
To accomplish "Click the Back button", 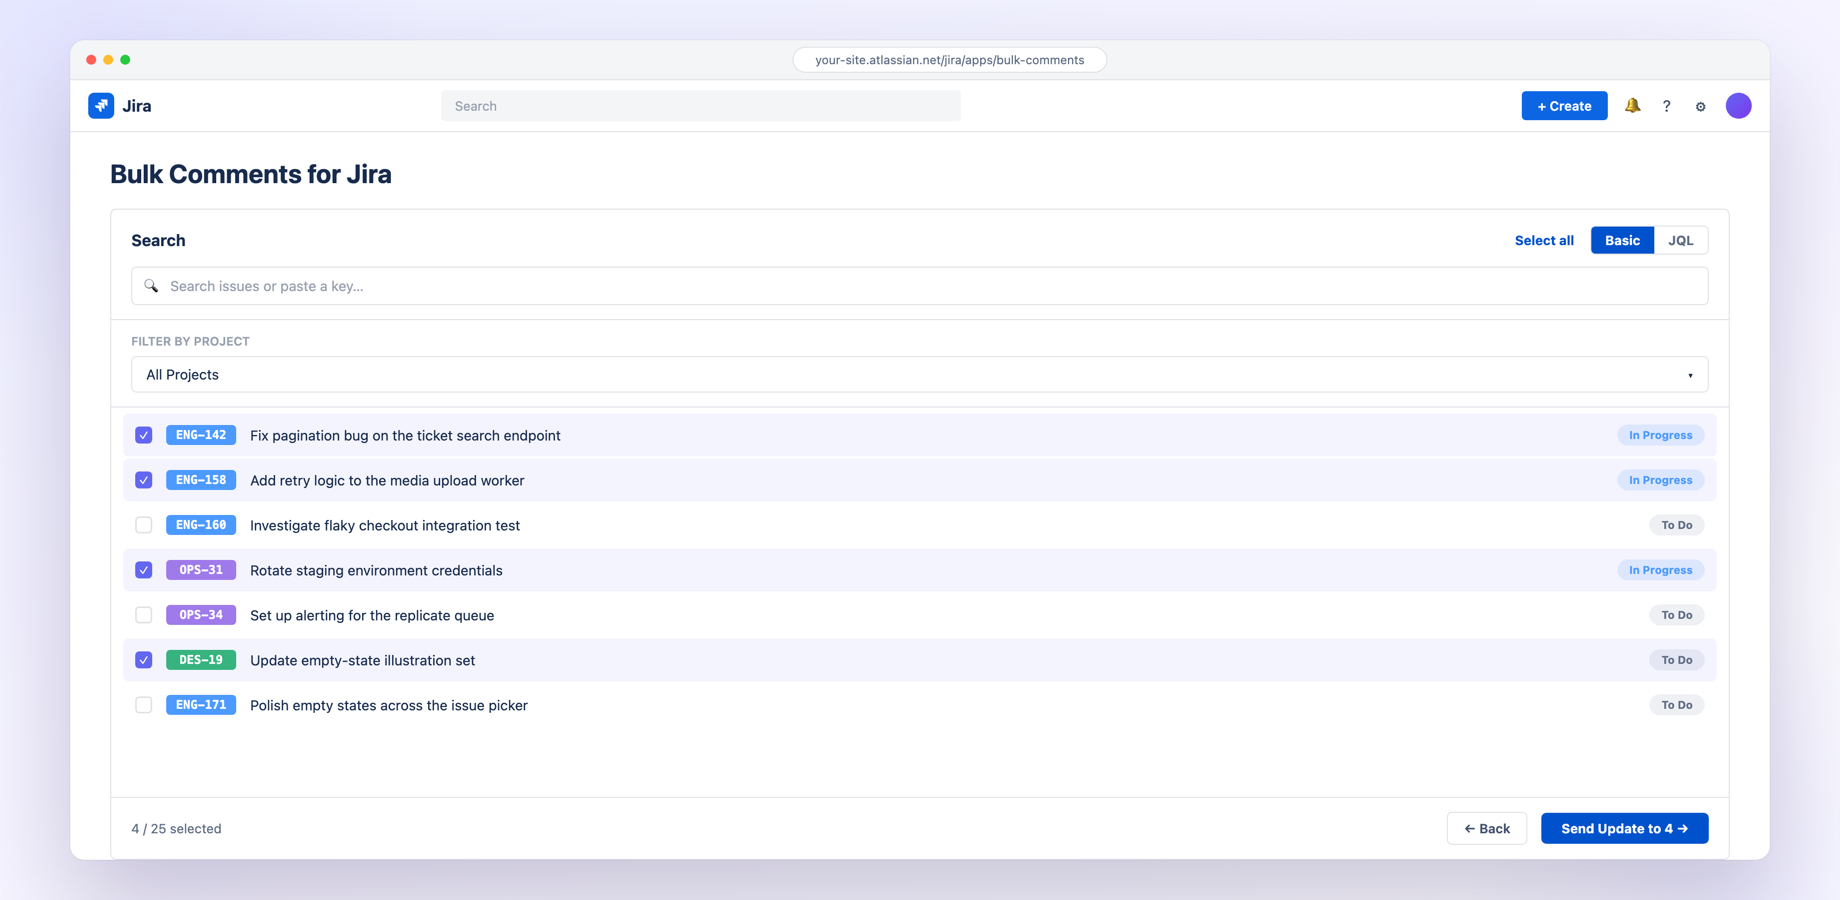I will [x=1486, y=828].
